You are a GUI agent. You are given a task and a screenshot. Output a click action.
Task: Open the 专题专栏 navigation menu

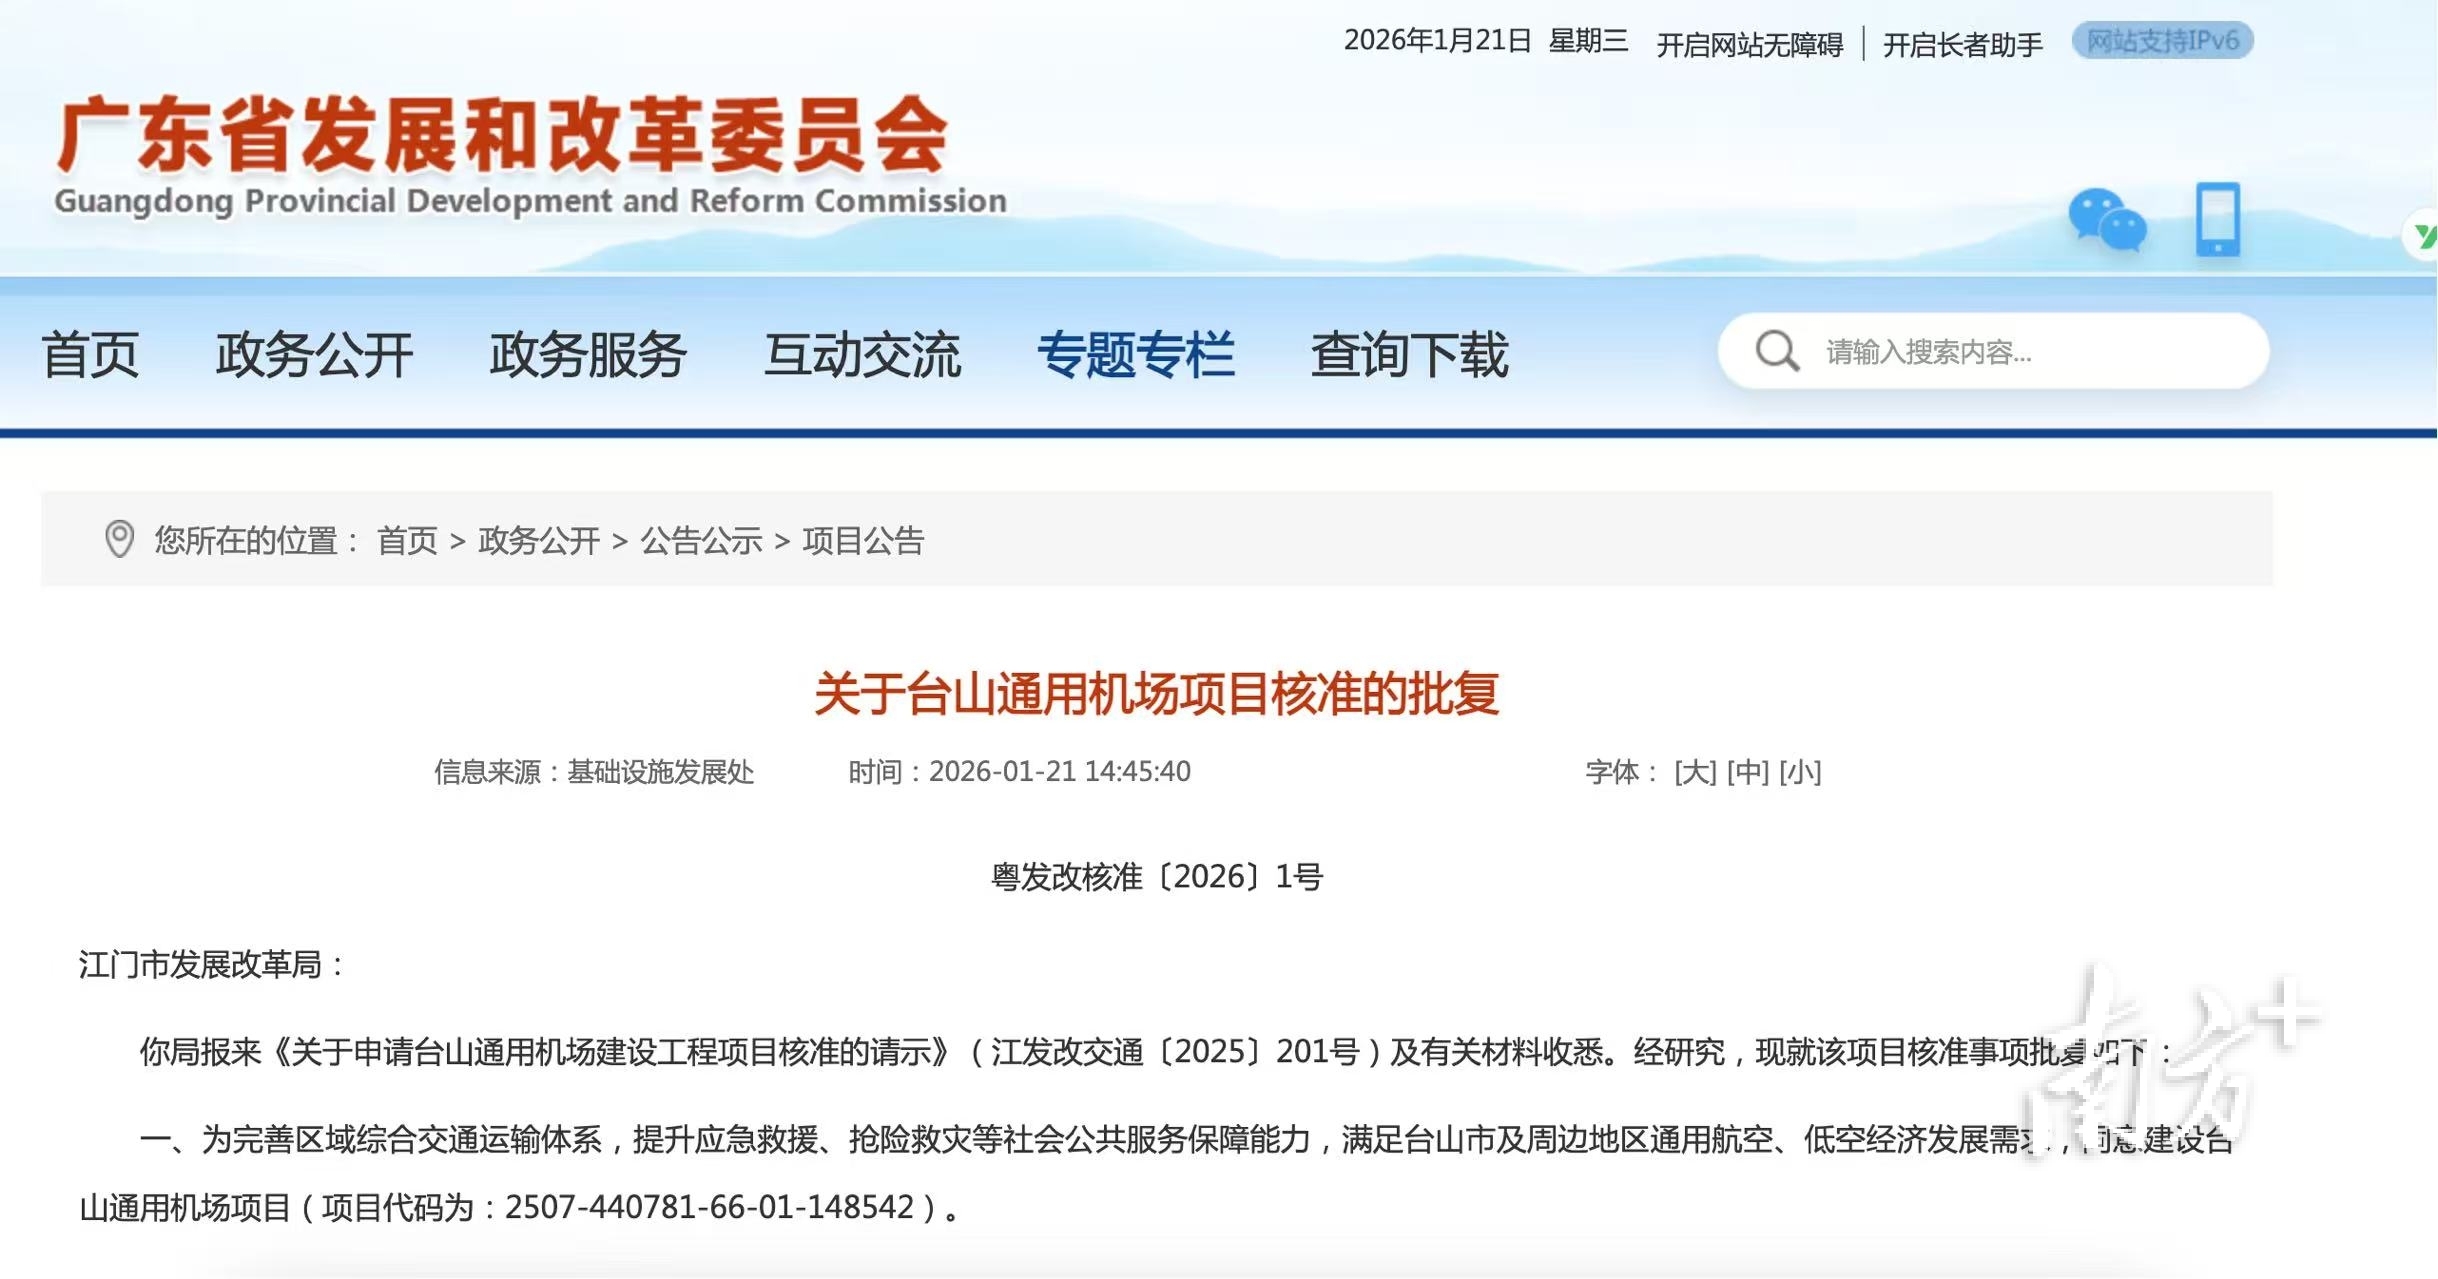pyautogui.click(x=1135, y=354)
